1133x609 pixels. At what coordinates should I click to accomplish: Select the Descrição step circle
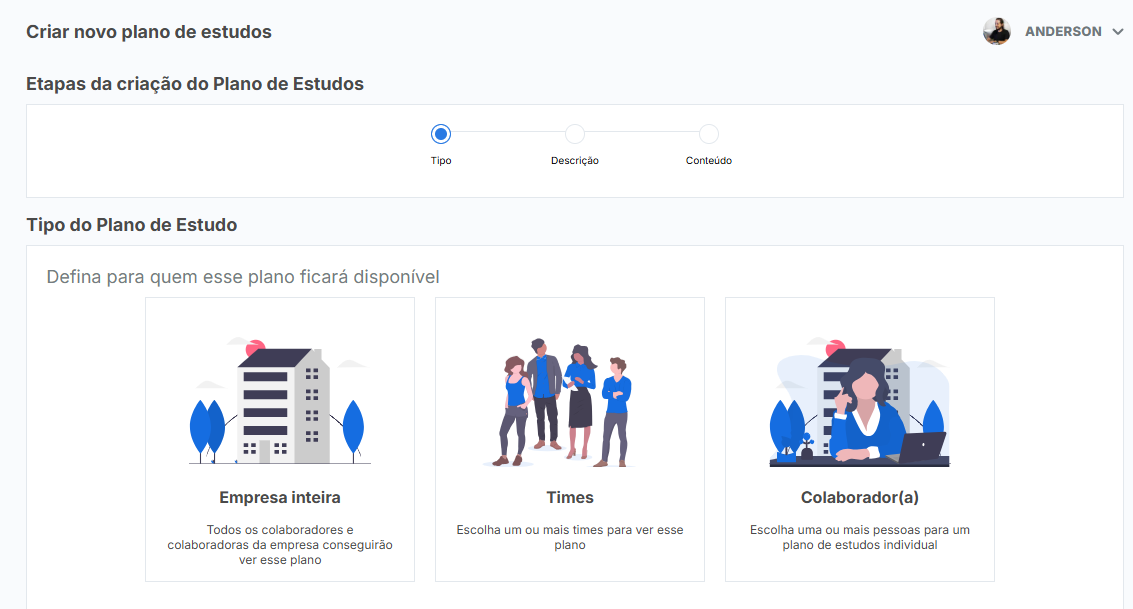[x=575, y=134]
